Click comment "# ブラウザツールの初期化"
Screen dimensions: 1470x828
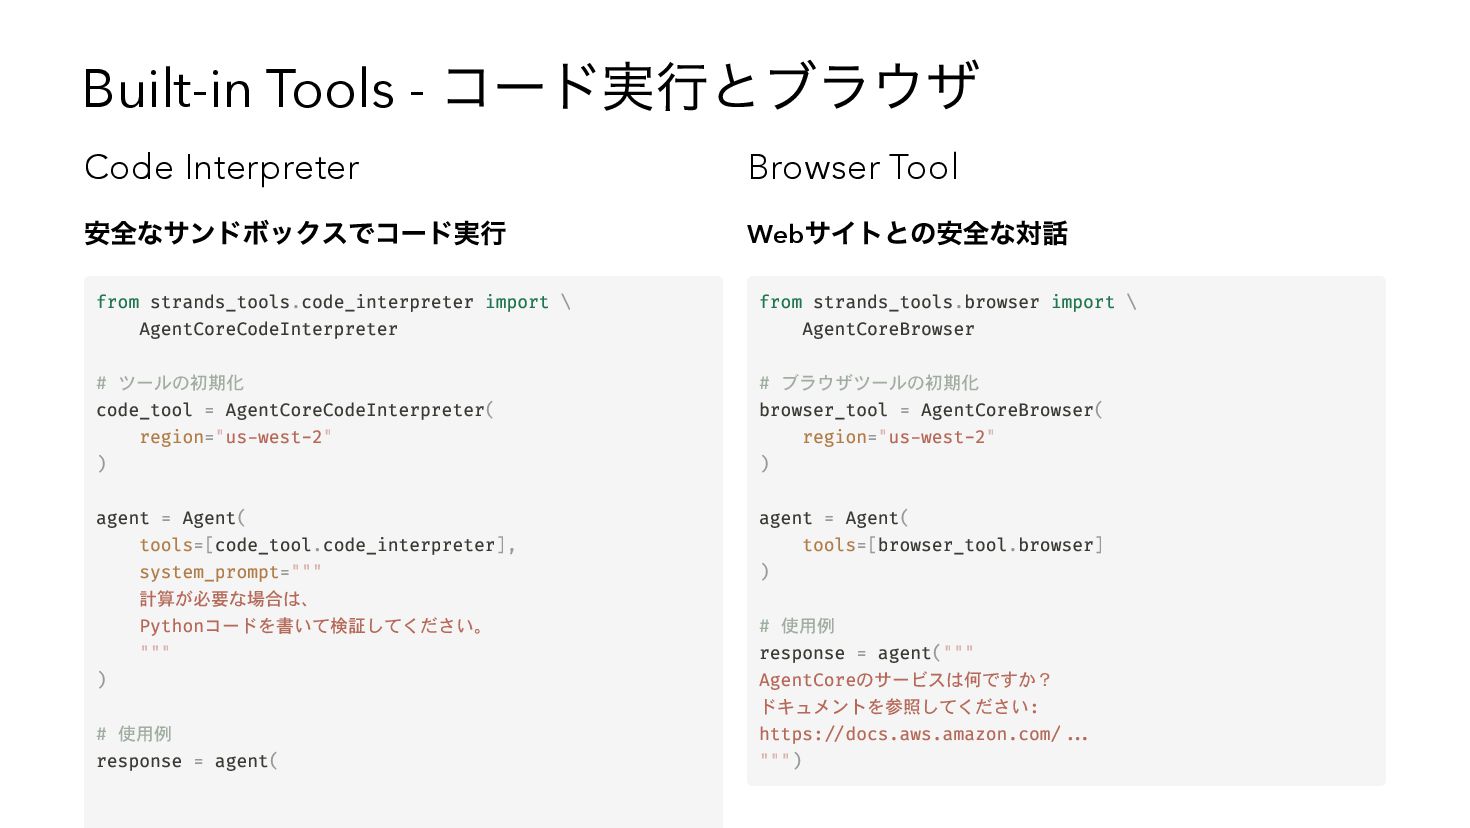869,383
